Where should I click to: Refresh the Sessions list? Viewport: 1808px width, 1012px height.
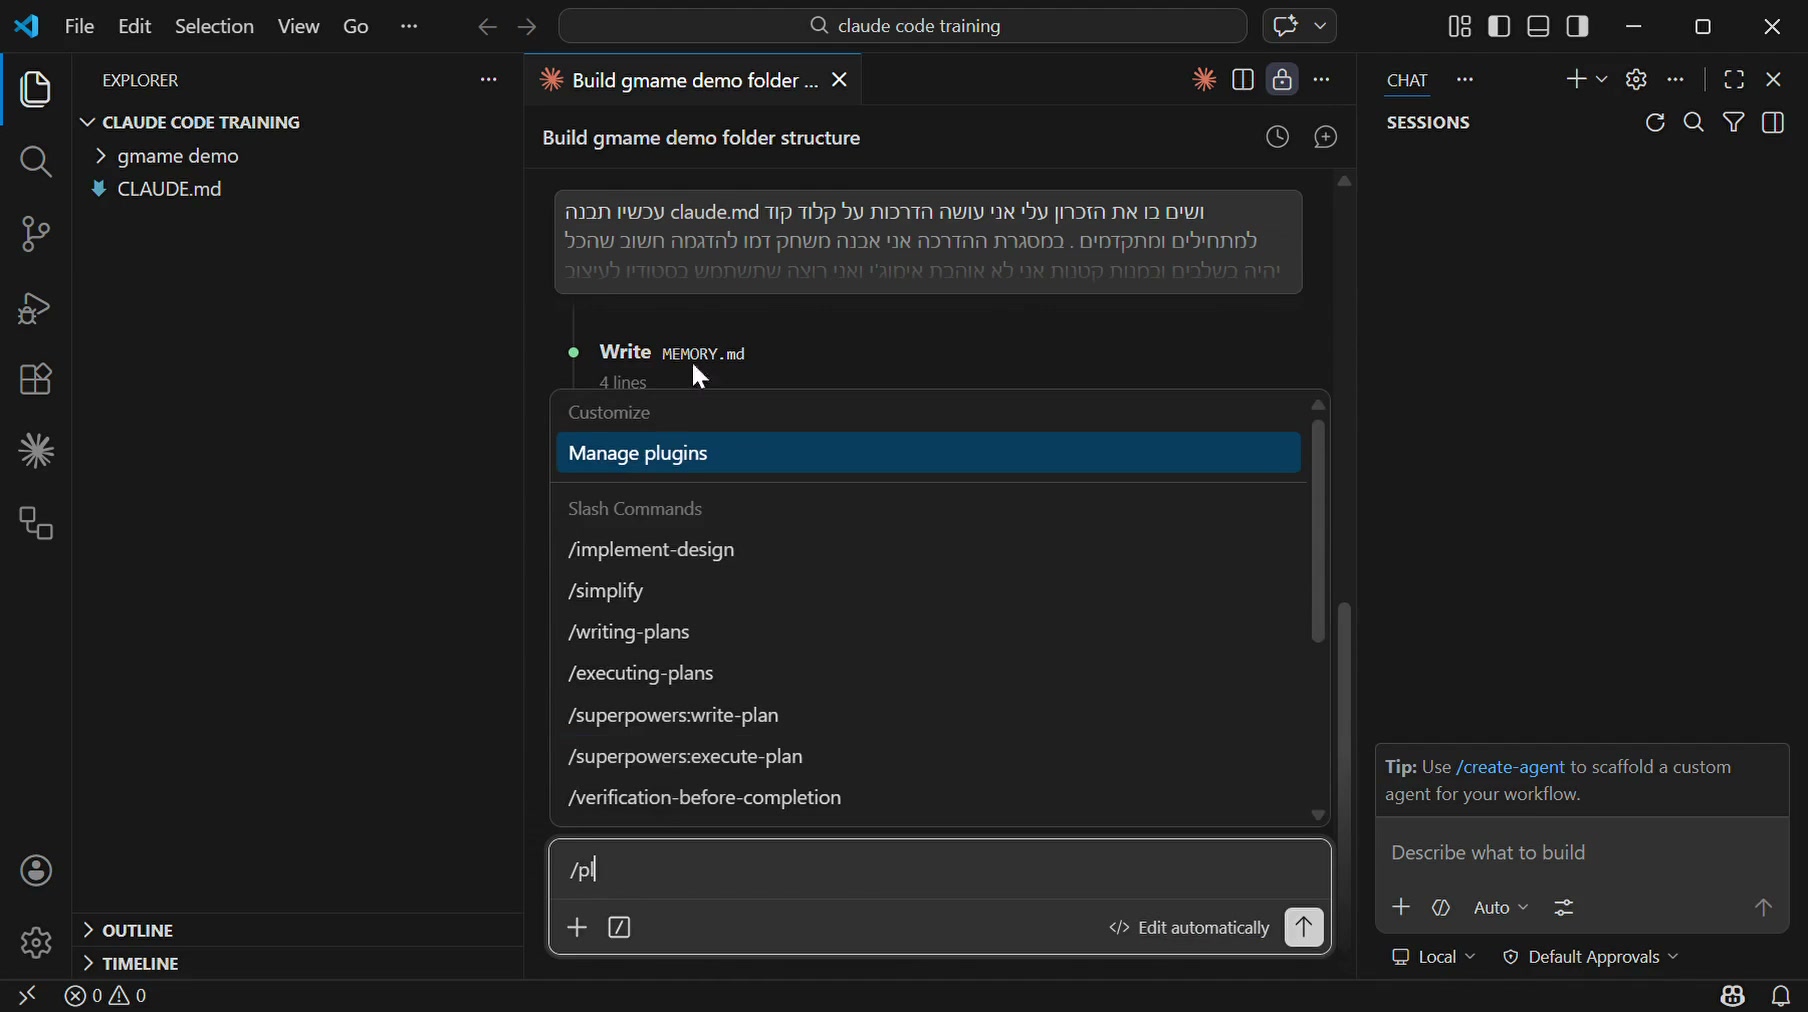pos(1655,123)
